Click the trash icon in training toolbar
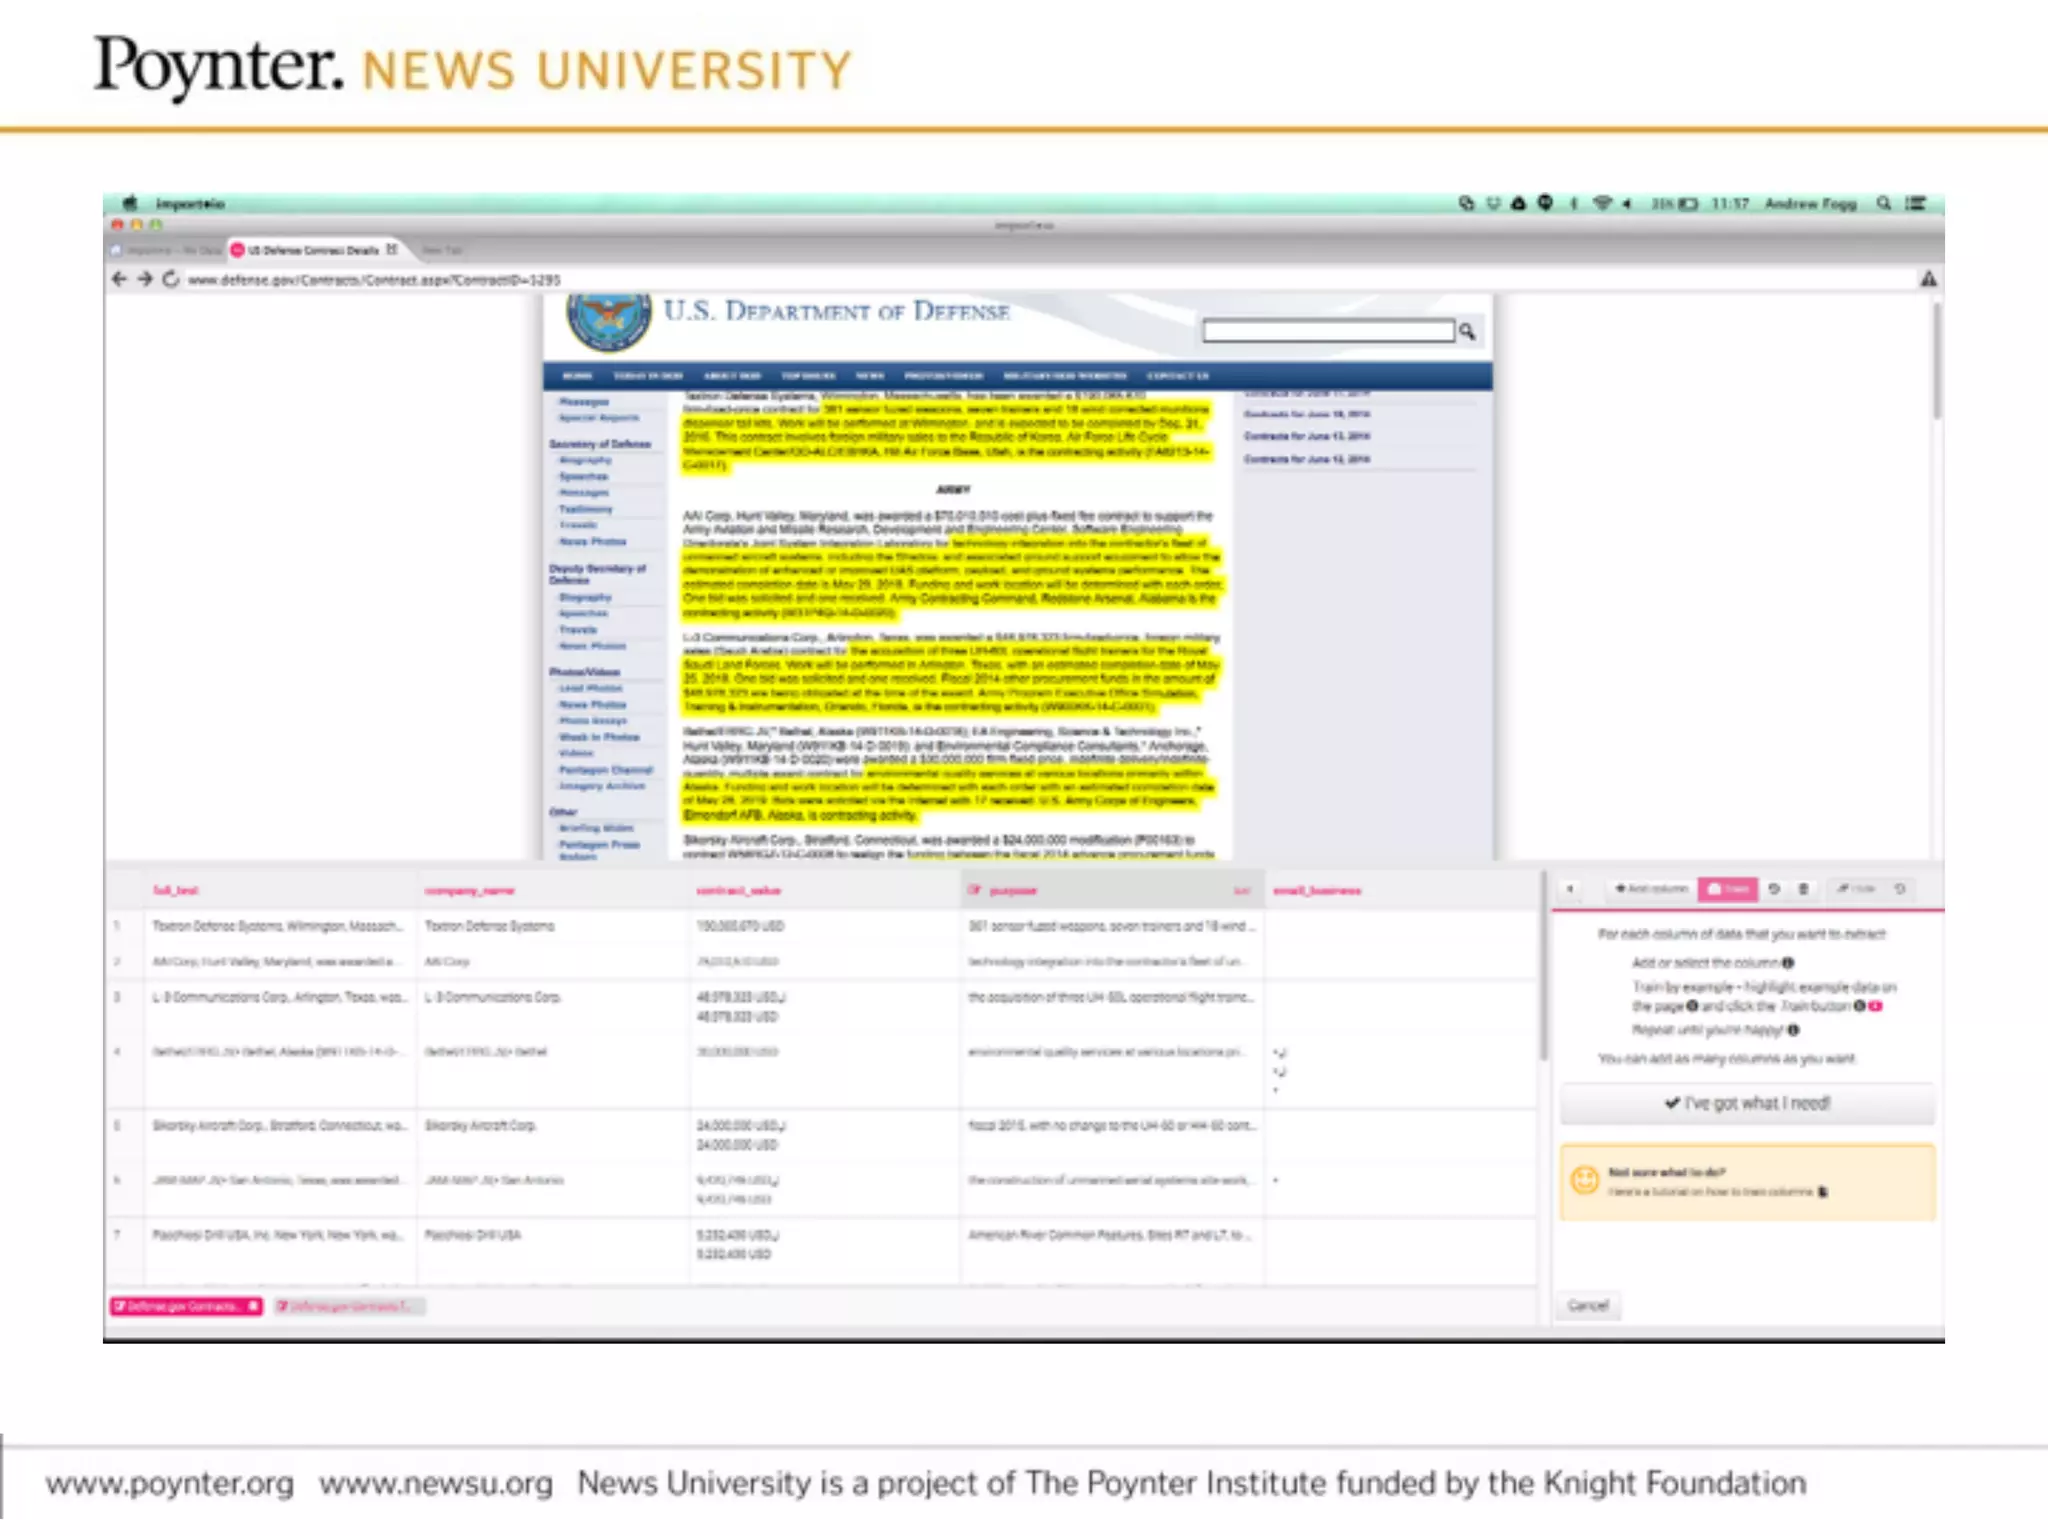The image size is (2048, 1536). (1803, 889)
